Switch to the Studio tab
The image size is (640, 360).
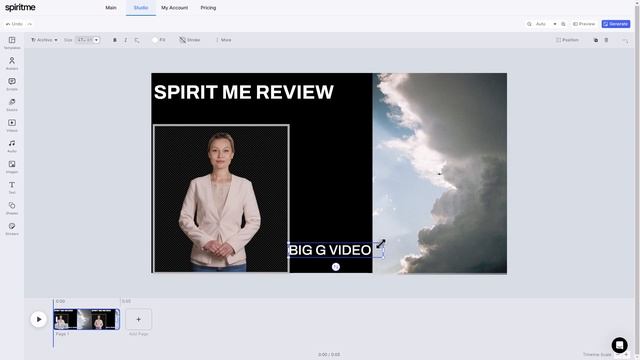(x=141, y=8)
